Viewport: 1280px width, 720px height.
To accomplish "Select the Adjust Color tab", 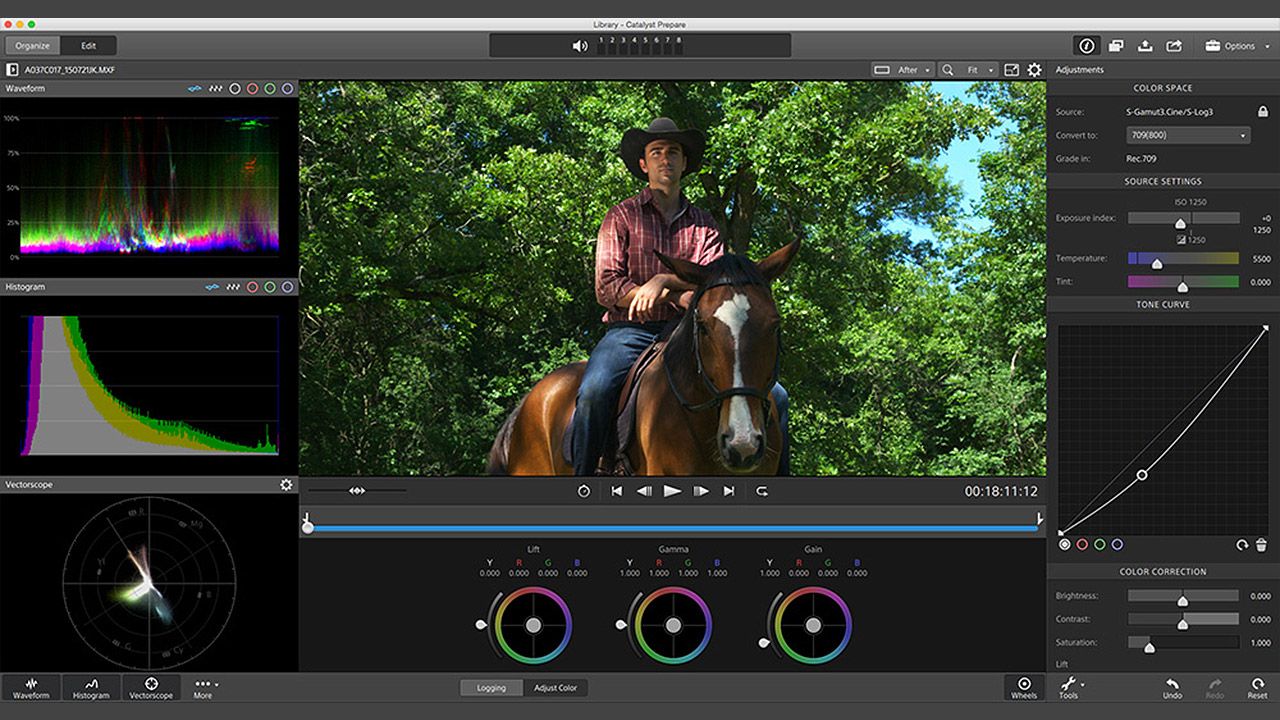I will click(555, 688).
